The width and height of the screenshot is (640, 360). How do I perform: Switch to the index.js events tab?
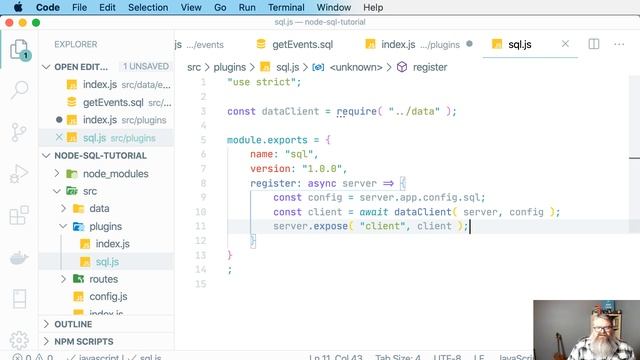[x=200, y=44]
